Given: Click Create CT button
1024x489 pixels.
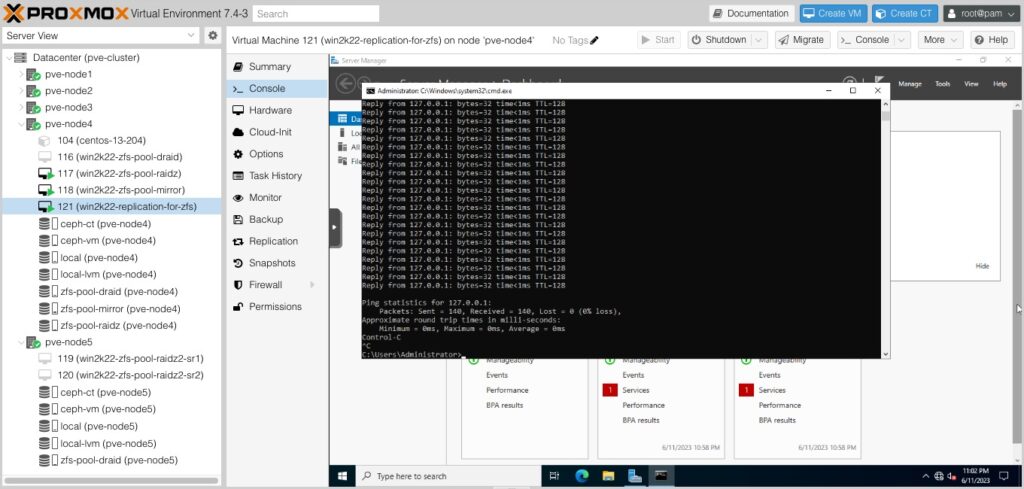Looking at the screenshot, I should (x=905, y=13).
